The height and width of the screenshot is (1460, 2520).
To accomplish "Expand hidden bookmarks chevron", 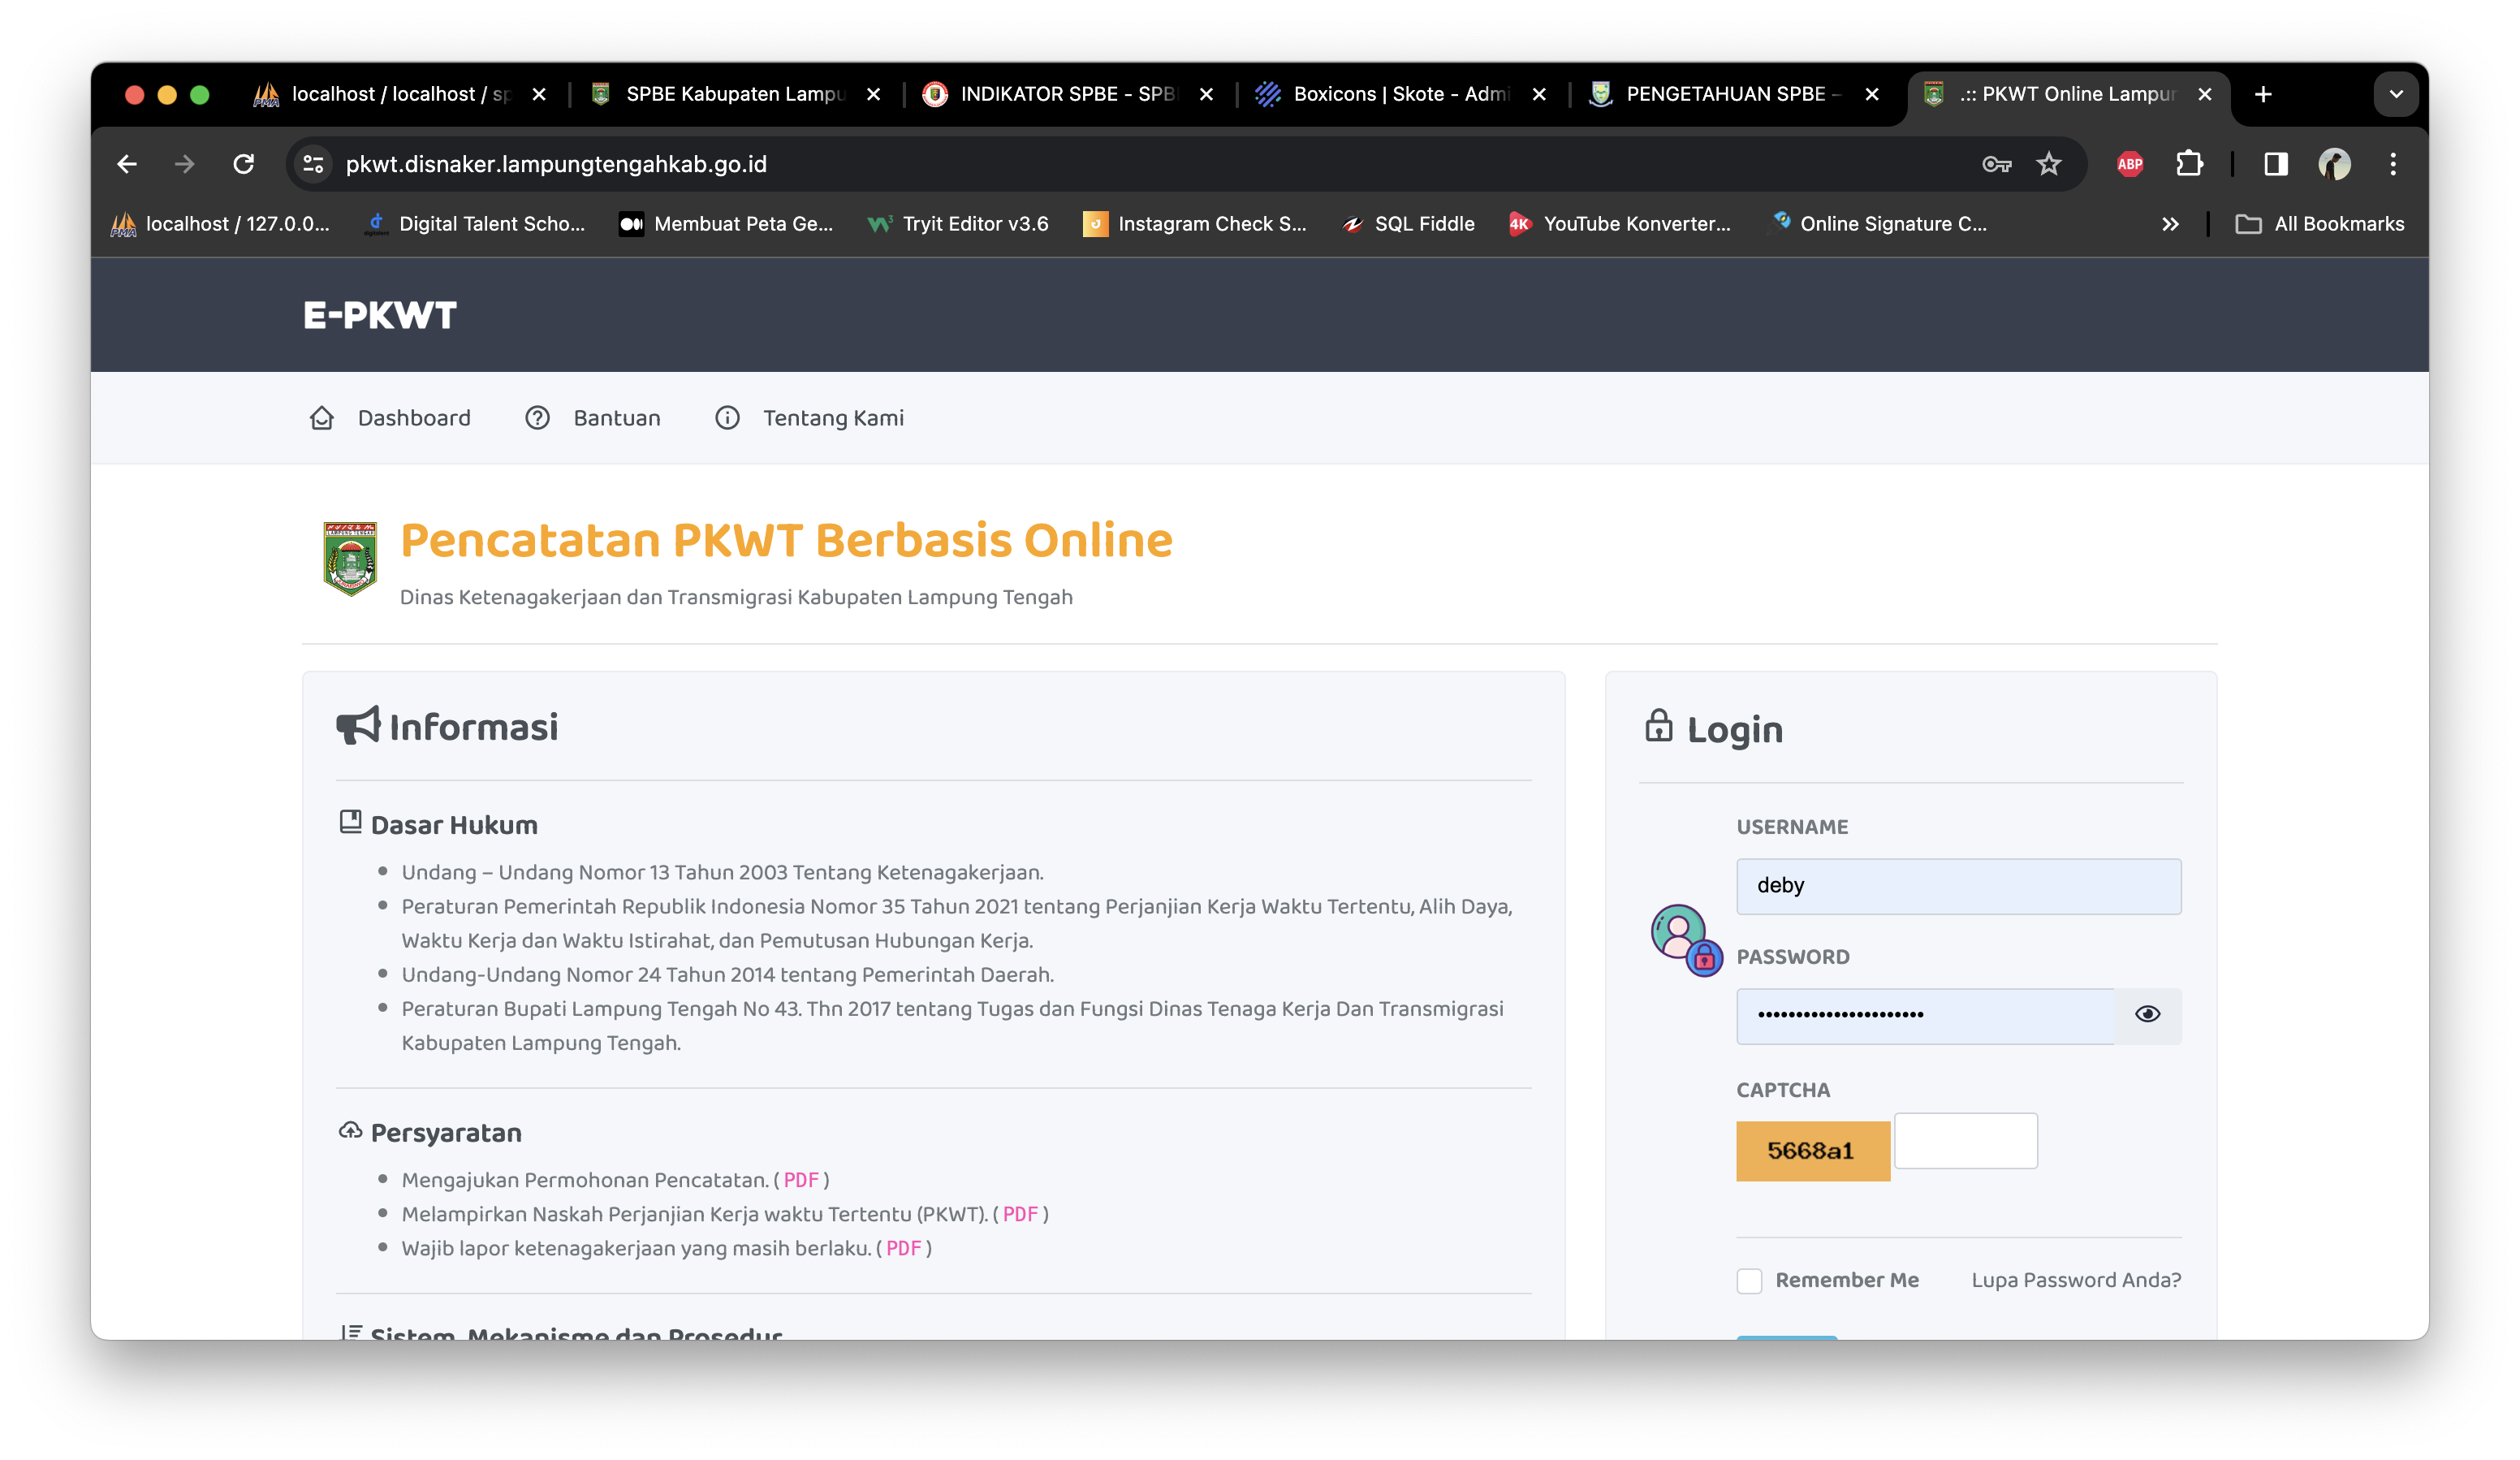I will click(2170, 224).
